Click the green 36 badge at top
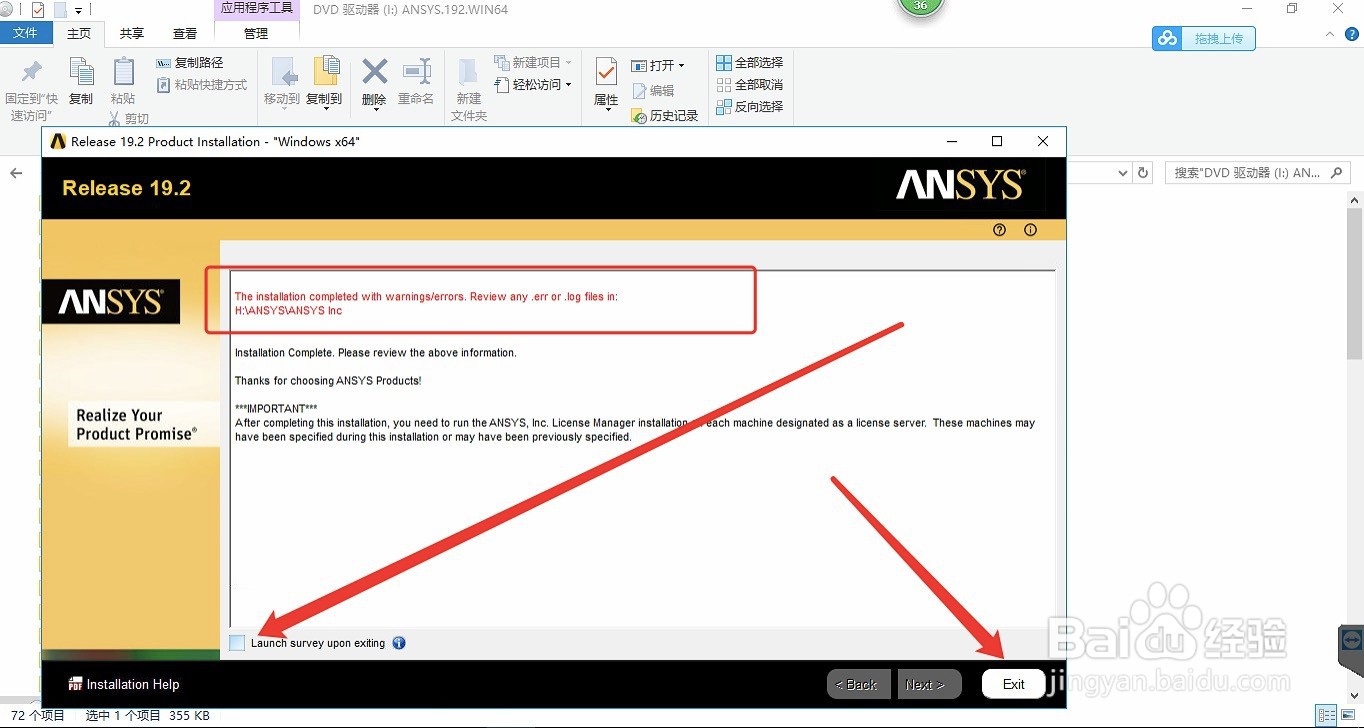Image resolution: width=1364 pixels, height=728 pixels. (920, 6)
